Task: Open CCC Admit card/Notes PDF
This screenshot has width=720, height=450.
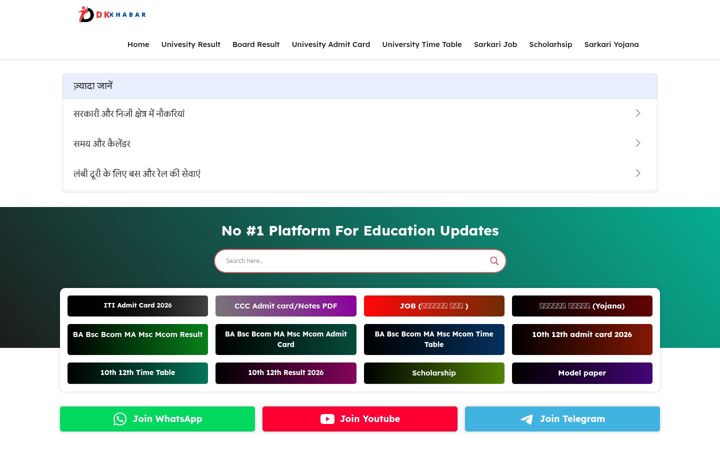Action: pos(286,306)
